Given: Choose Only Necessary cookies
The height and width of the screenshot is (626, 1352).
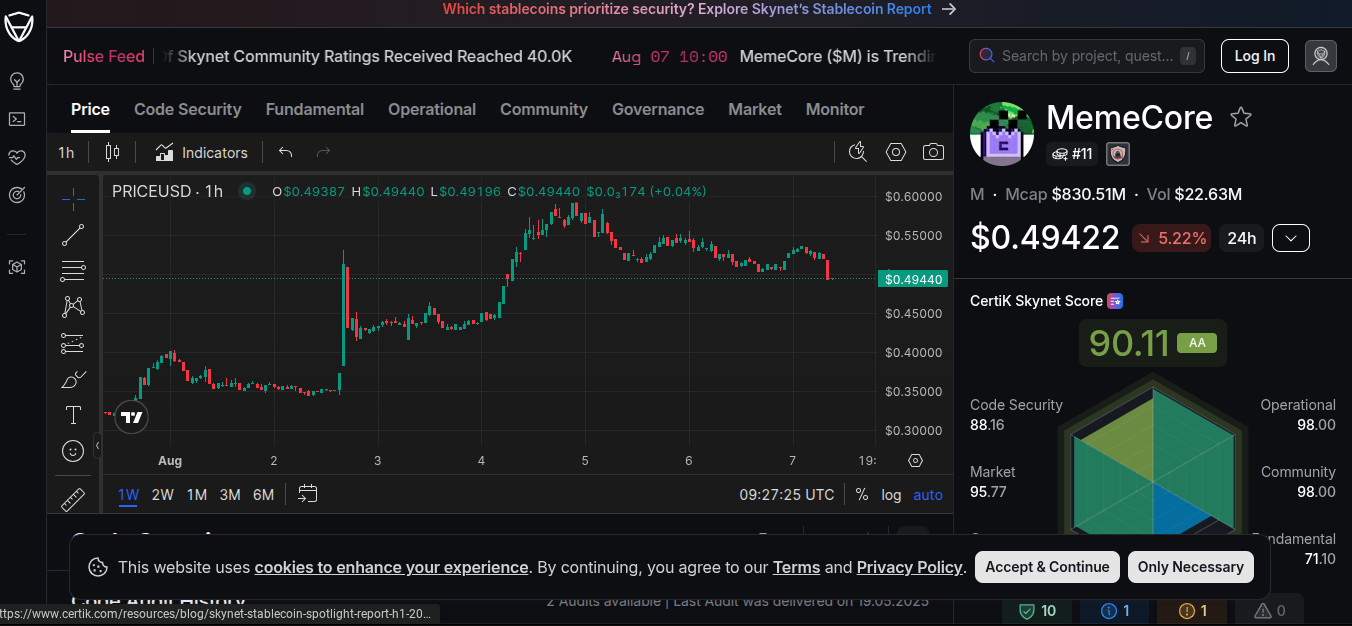Looking at the screenshot, I should tap(1190, 567).
